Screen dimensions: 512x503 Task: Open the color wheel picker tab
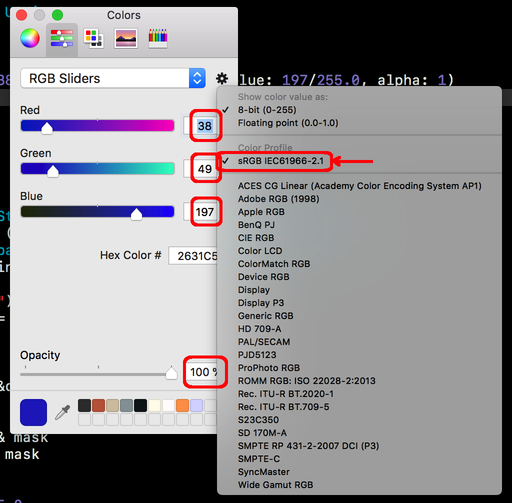point(30,38)
